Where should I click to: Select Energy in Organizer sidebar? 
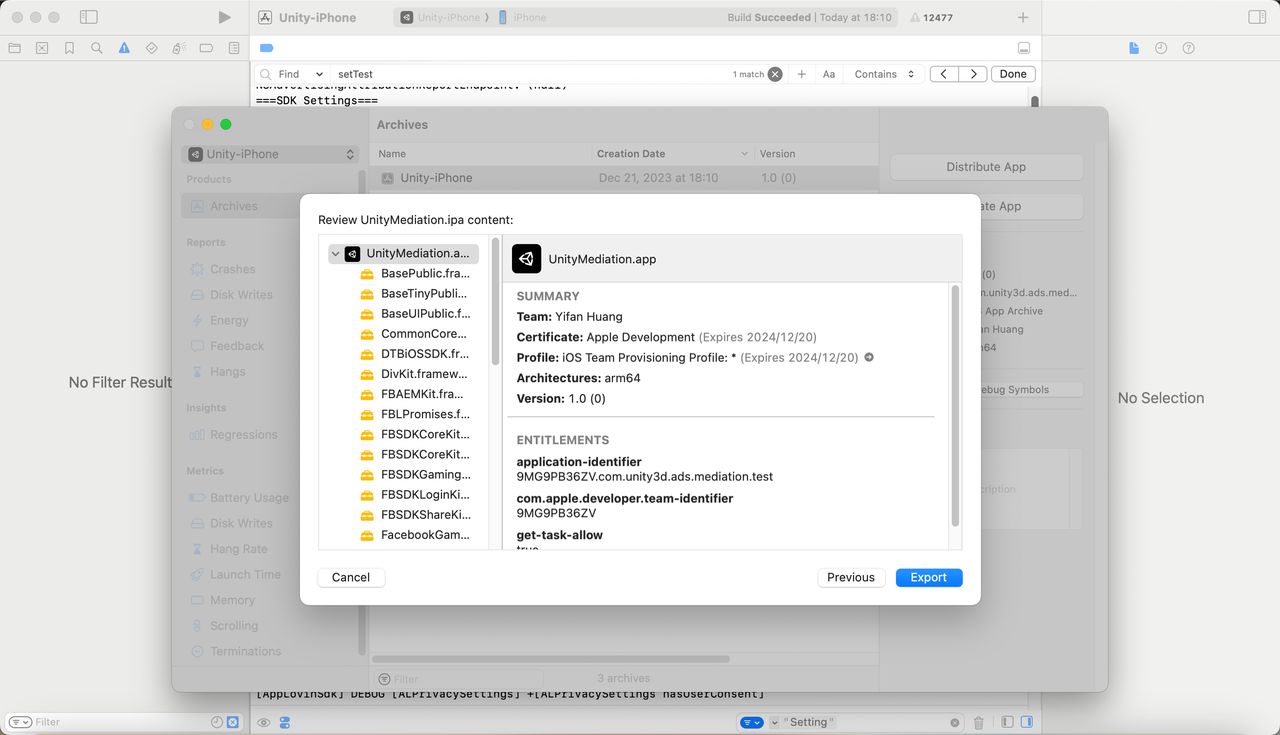[x=229, y=320]
